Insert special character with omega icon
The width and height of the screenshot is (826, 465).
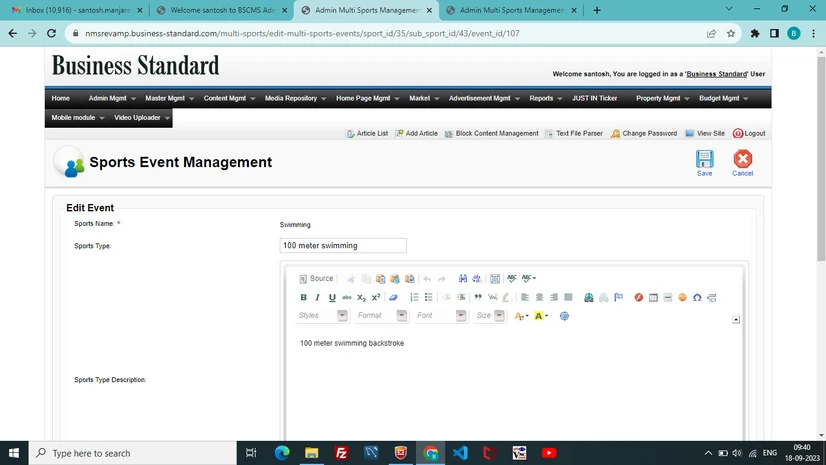697,297
